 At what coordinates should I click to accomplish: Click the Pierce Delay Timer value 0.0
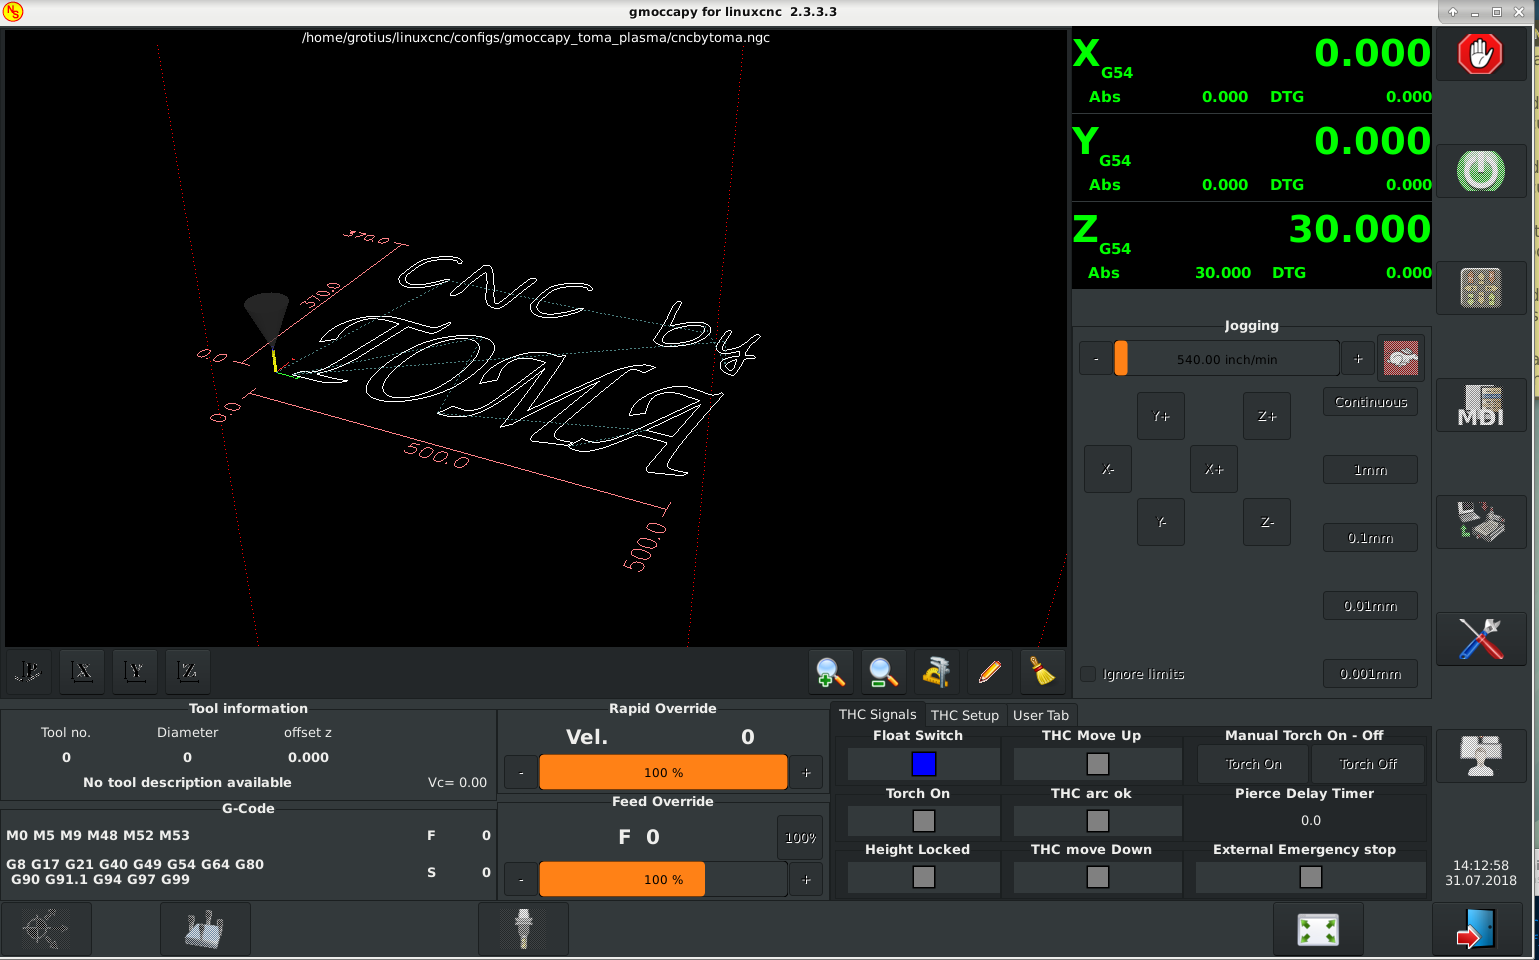click(1311, 821)
